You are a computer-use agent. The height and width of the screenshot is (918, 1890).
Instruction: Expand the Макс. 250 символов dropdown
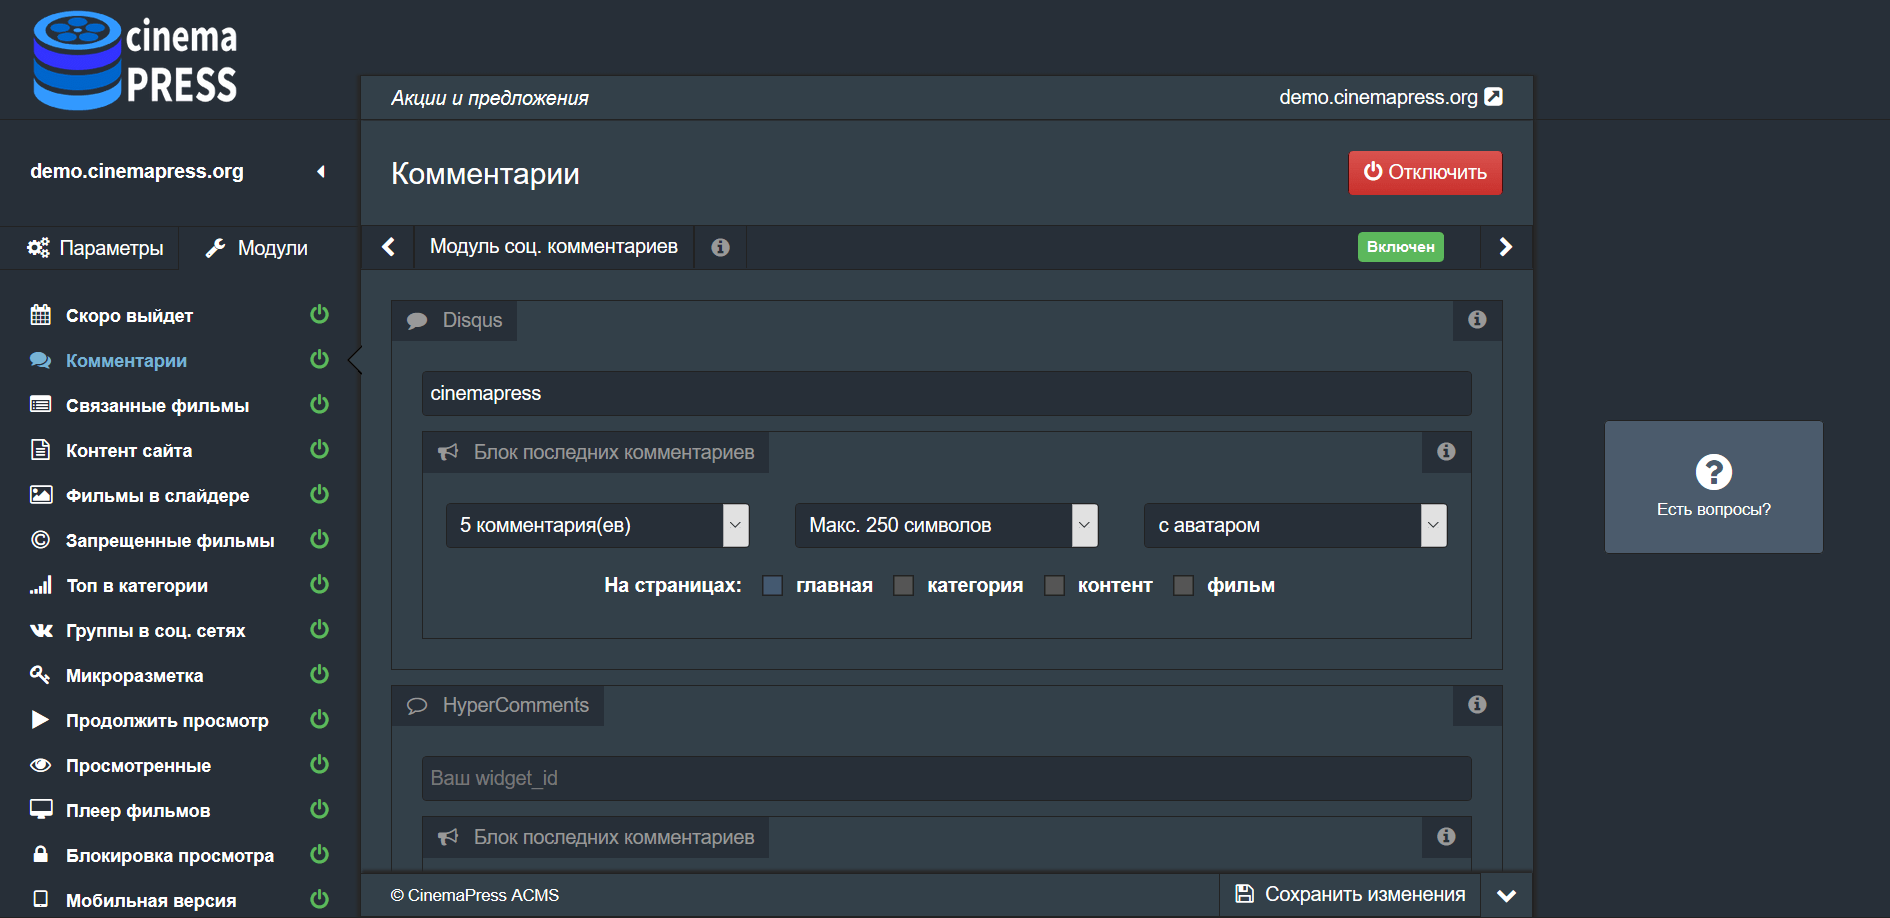point(946,525)
